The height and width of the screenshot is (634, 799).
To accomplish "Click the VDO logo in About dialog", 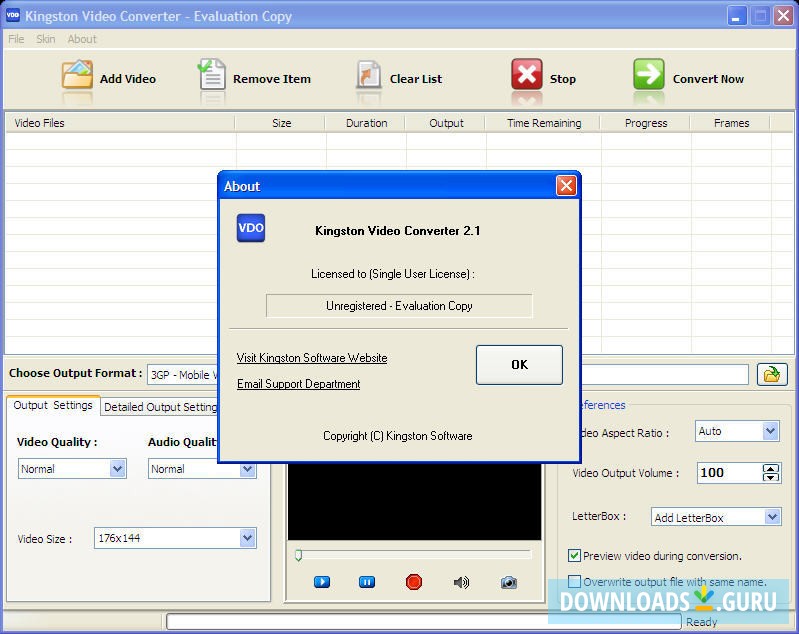I will [x=251, y=228].
